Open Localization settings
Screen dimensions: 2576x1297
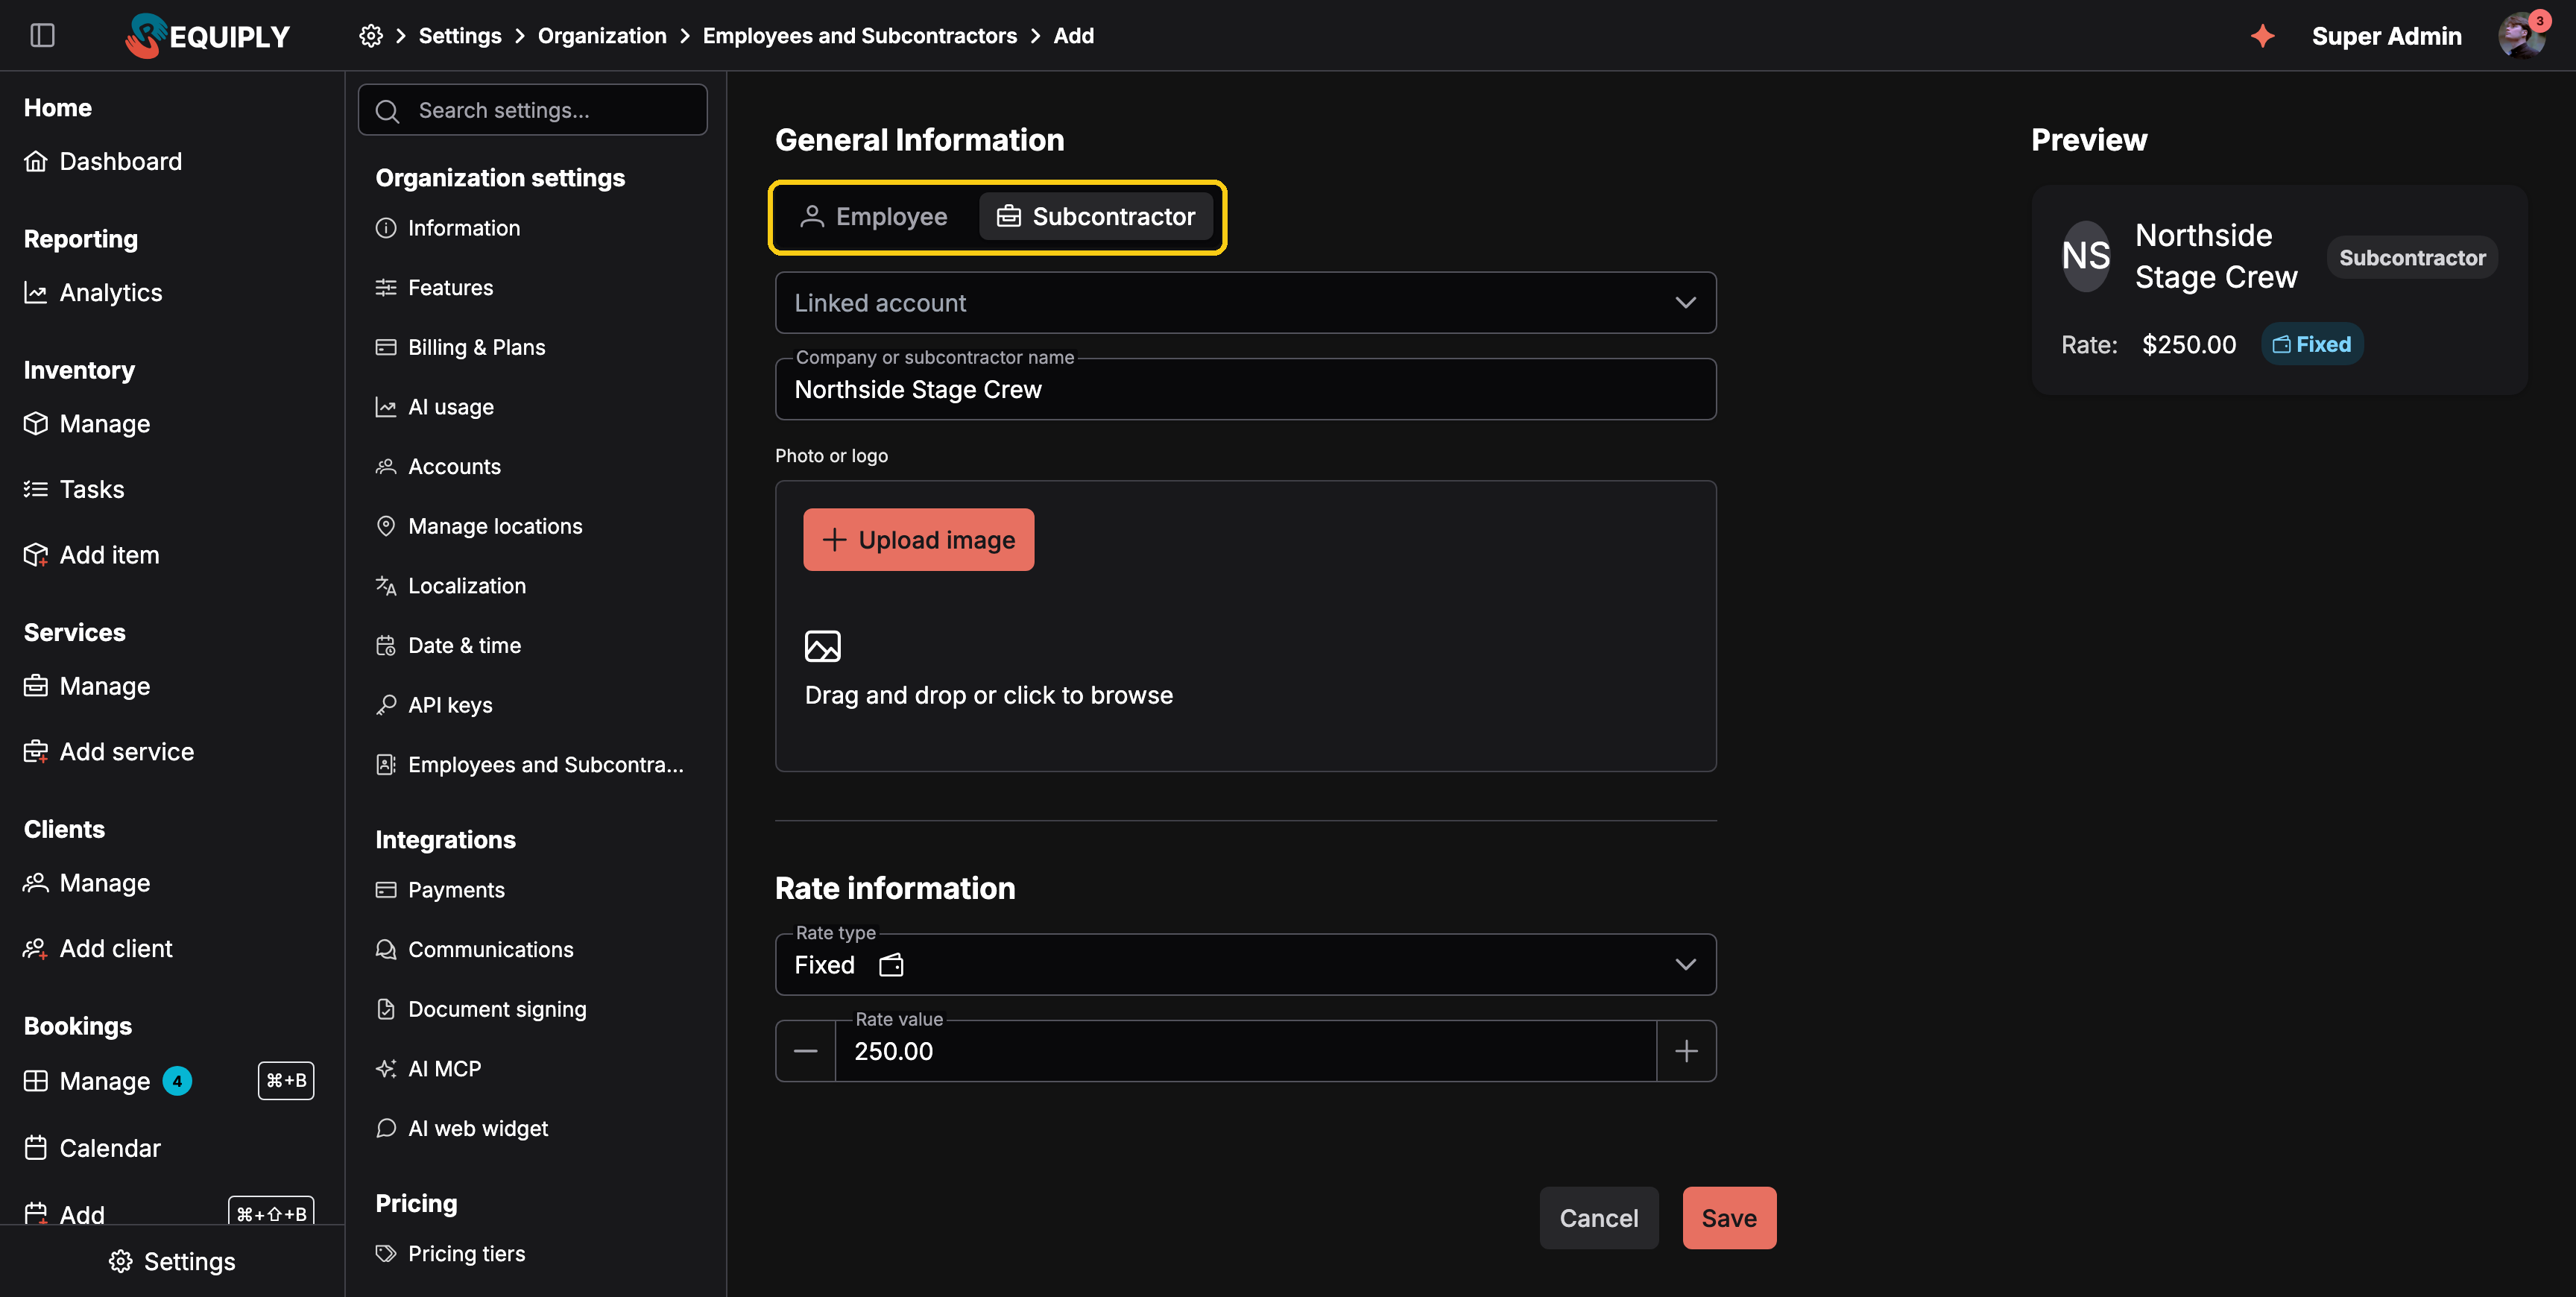pos(450,586)
